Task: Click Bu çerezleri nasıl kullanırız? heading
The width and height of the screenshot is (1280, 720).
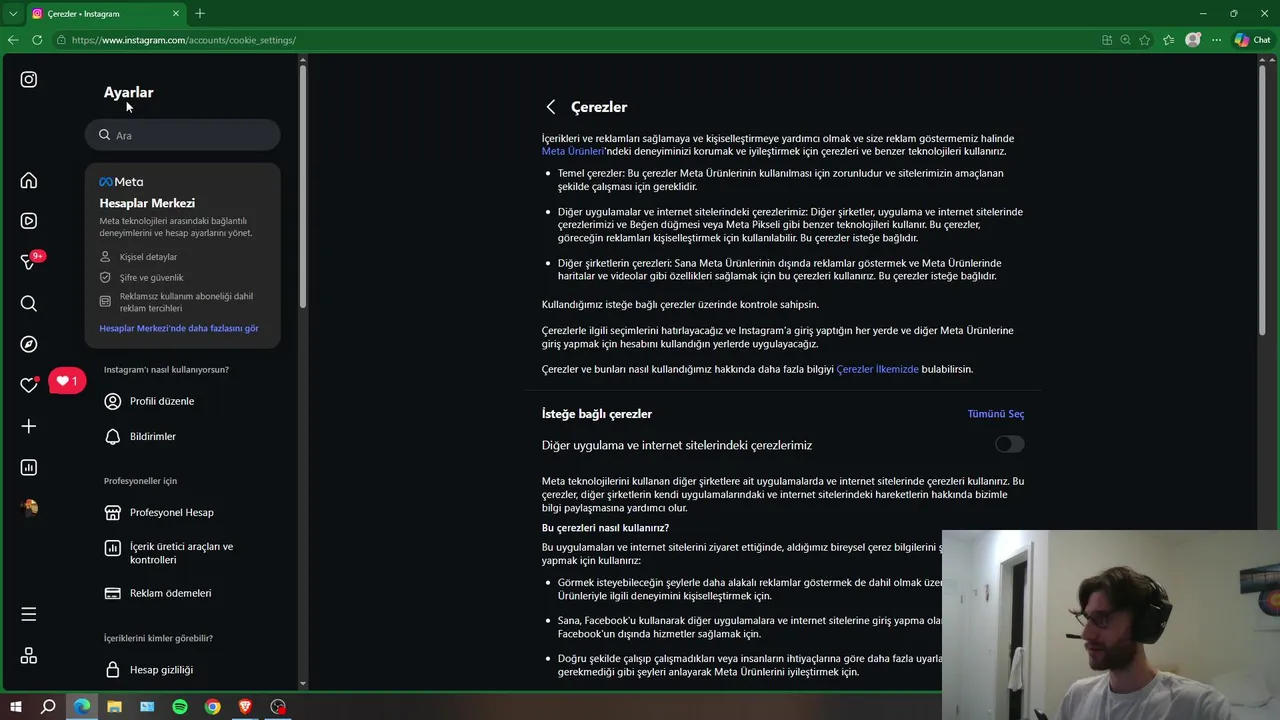Action: tap(606, 527)
